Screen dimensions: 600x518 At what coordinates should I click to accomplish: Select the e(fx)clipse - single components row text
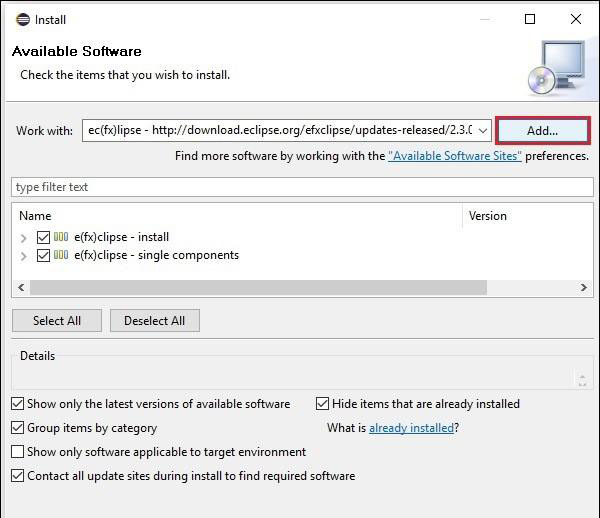[x=157, y=255]
